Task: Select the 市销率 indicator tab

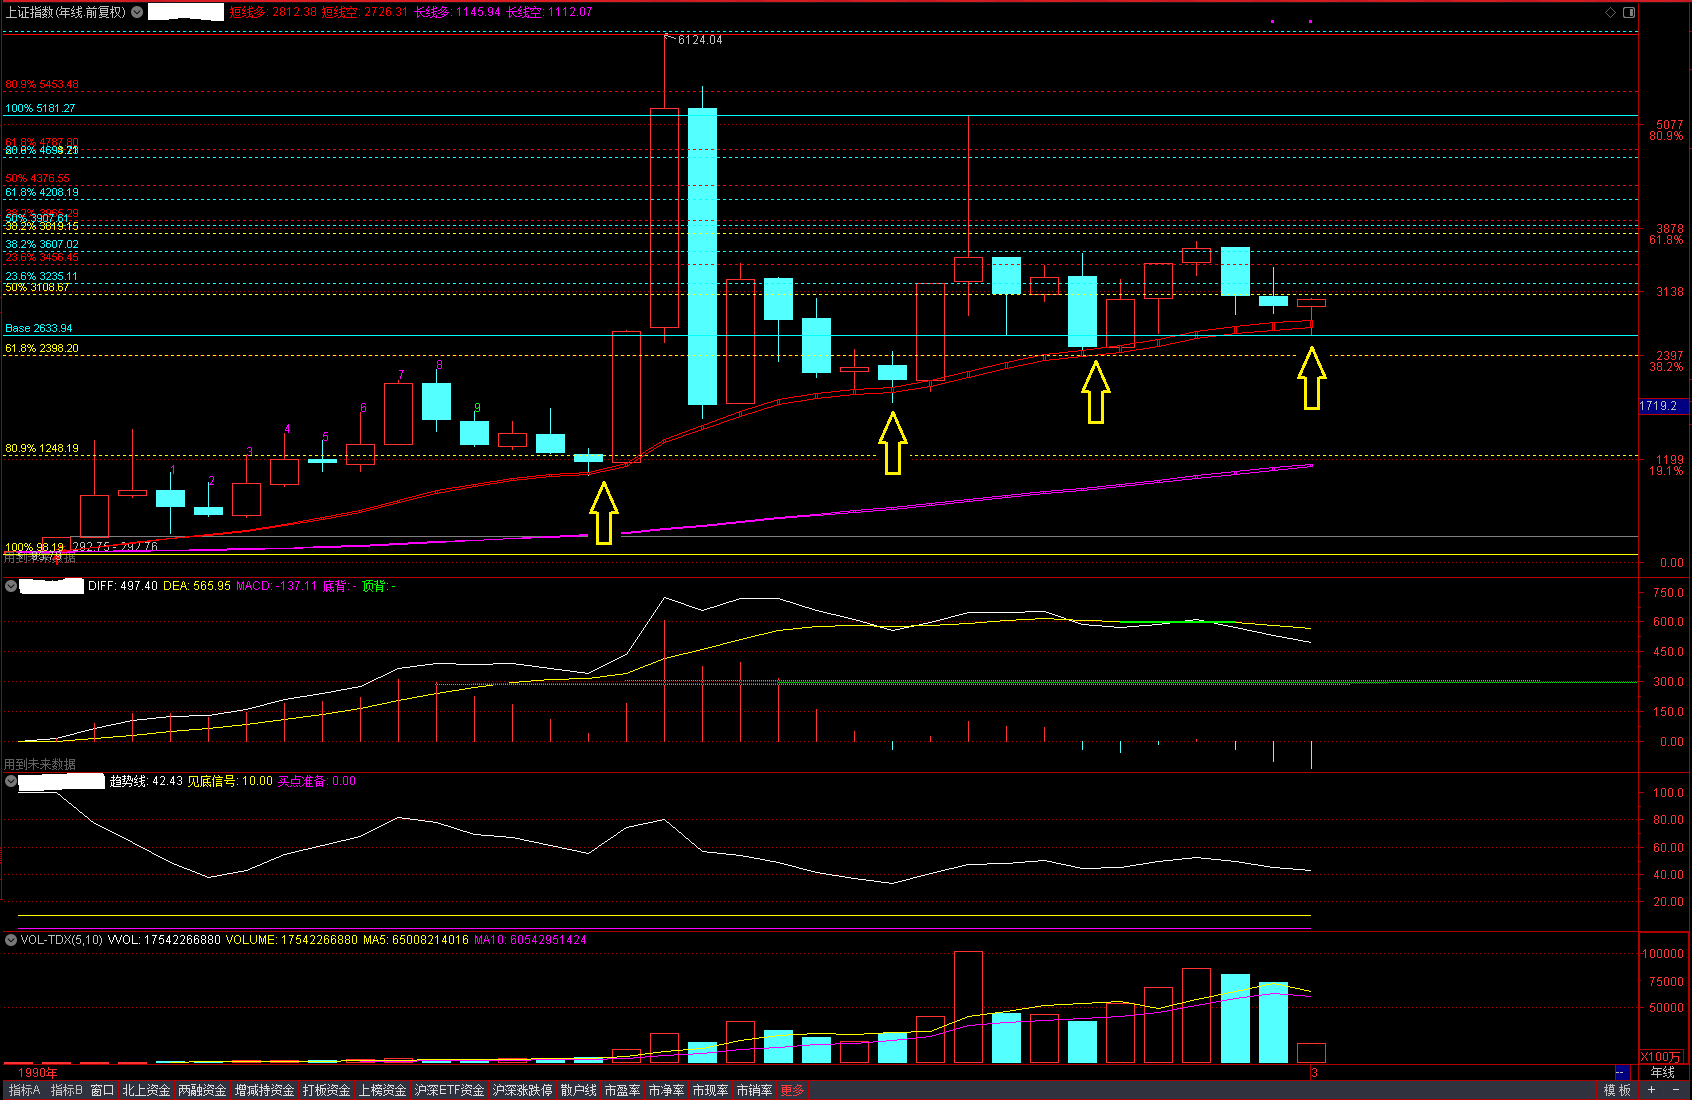Action: [754, 1090]
